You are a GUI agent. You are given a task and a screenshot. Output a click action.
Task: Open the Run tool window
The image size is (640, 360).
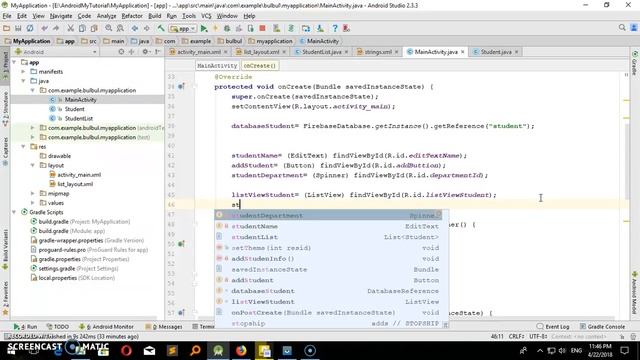(x=25, y=327)
